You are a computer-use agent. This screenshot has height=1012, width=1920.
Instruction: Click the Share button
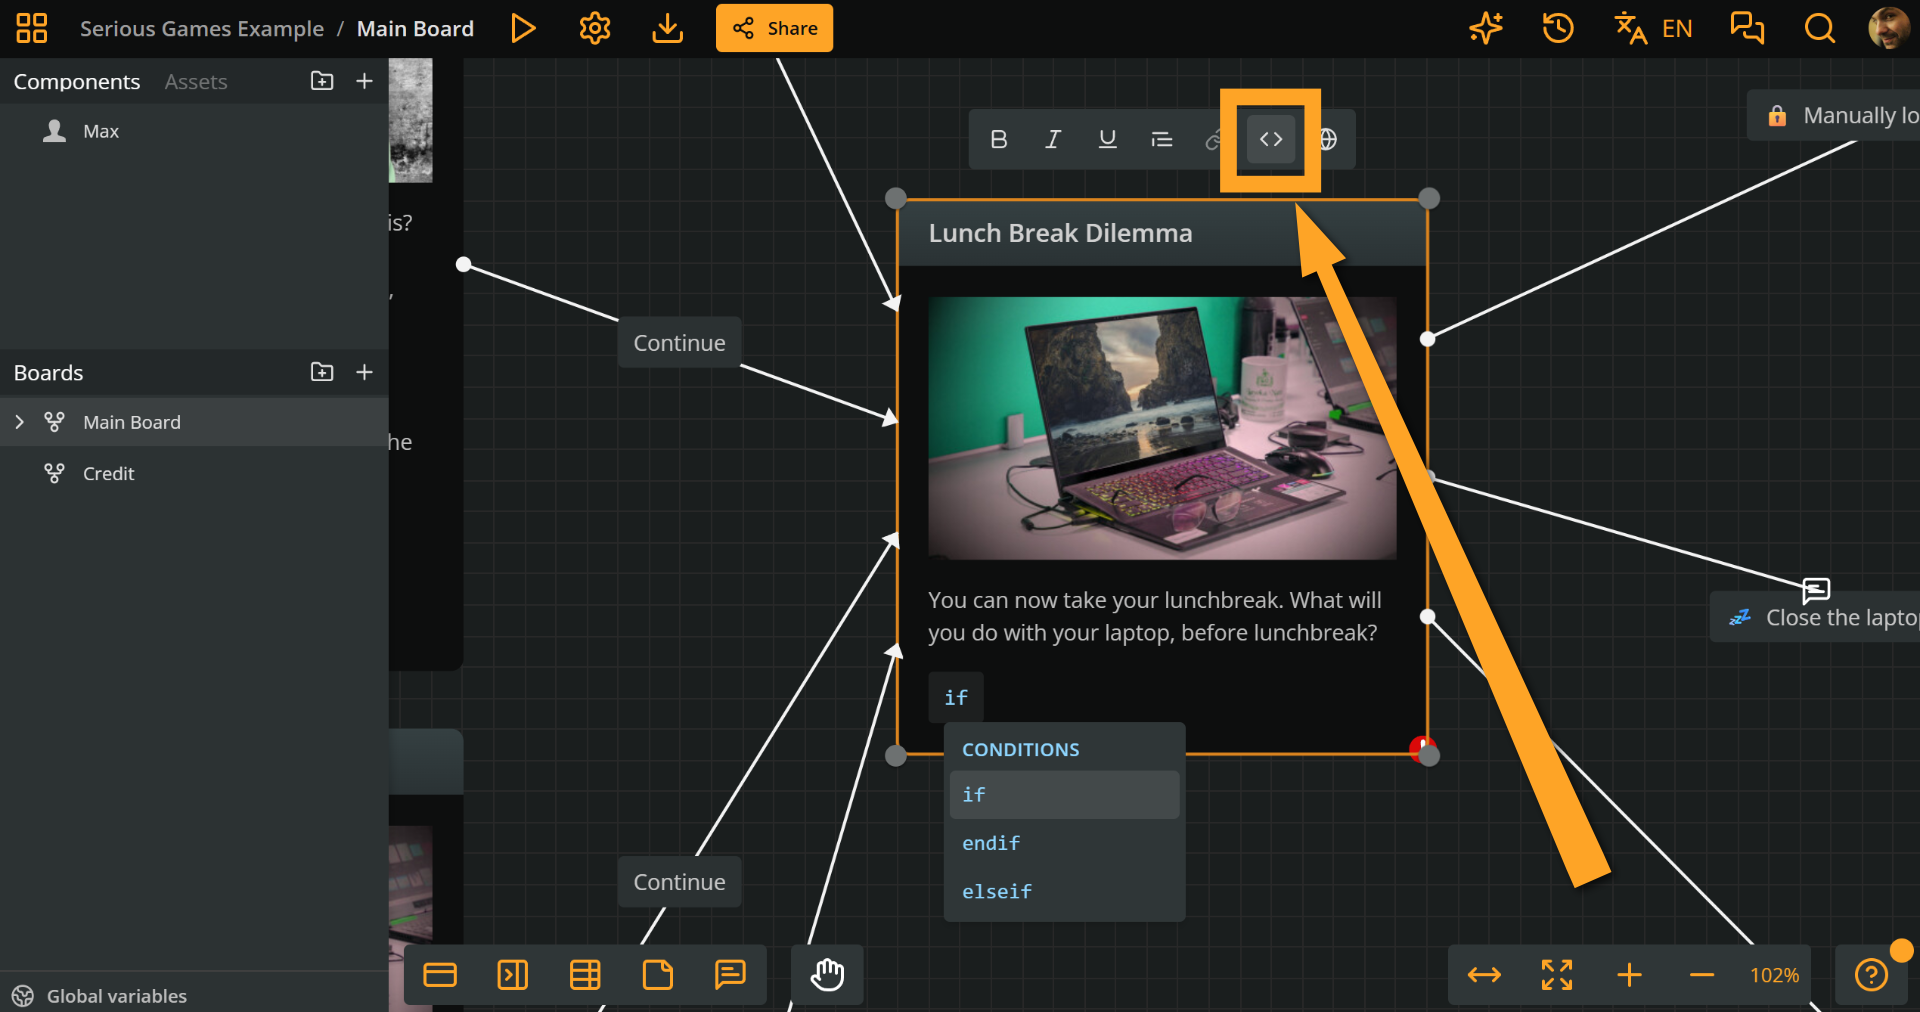774,28
